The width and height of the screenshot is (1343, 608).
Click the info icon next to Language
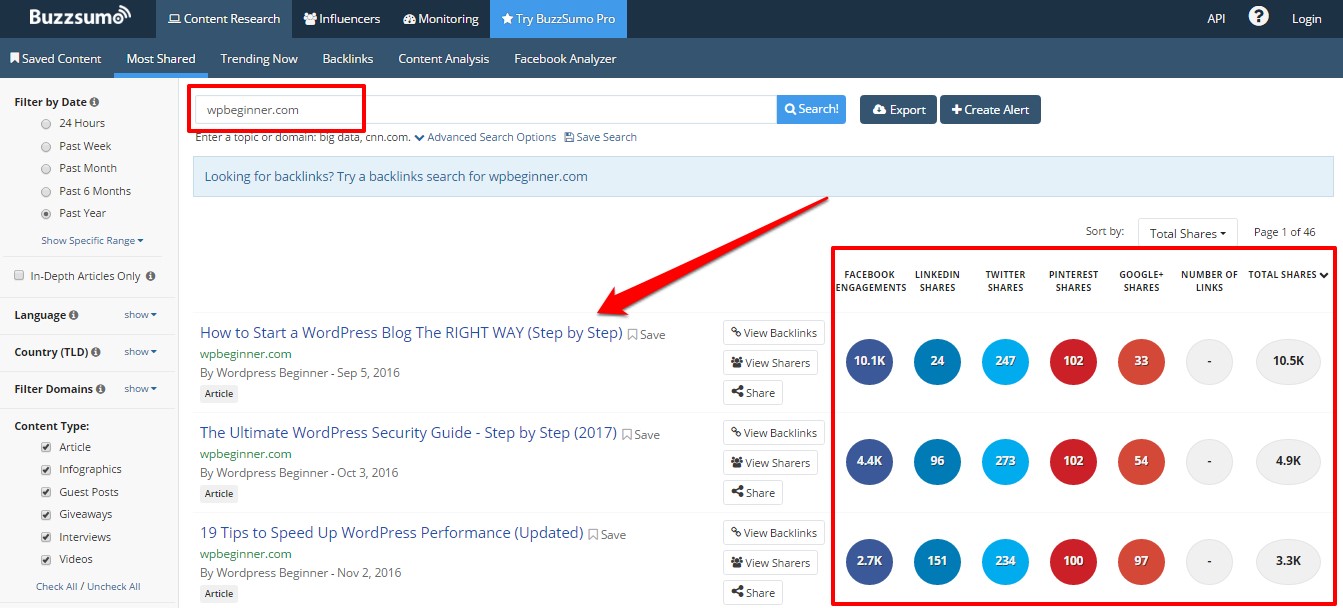[x=74, y=315]
